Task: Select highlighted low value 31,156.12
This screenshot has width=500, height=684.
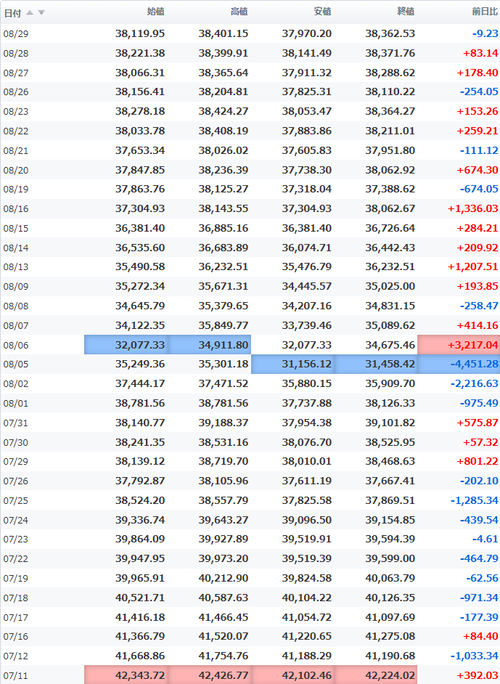Action: [293, 364]
